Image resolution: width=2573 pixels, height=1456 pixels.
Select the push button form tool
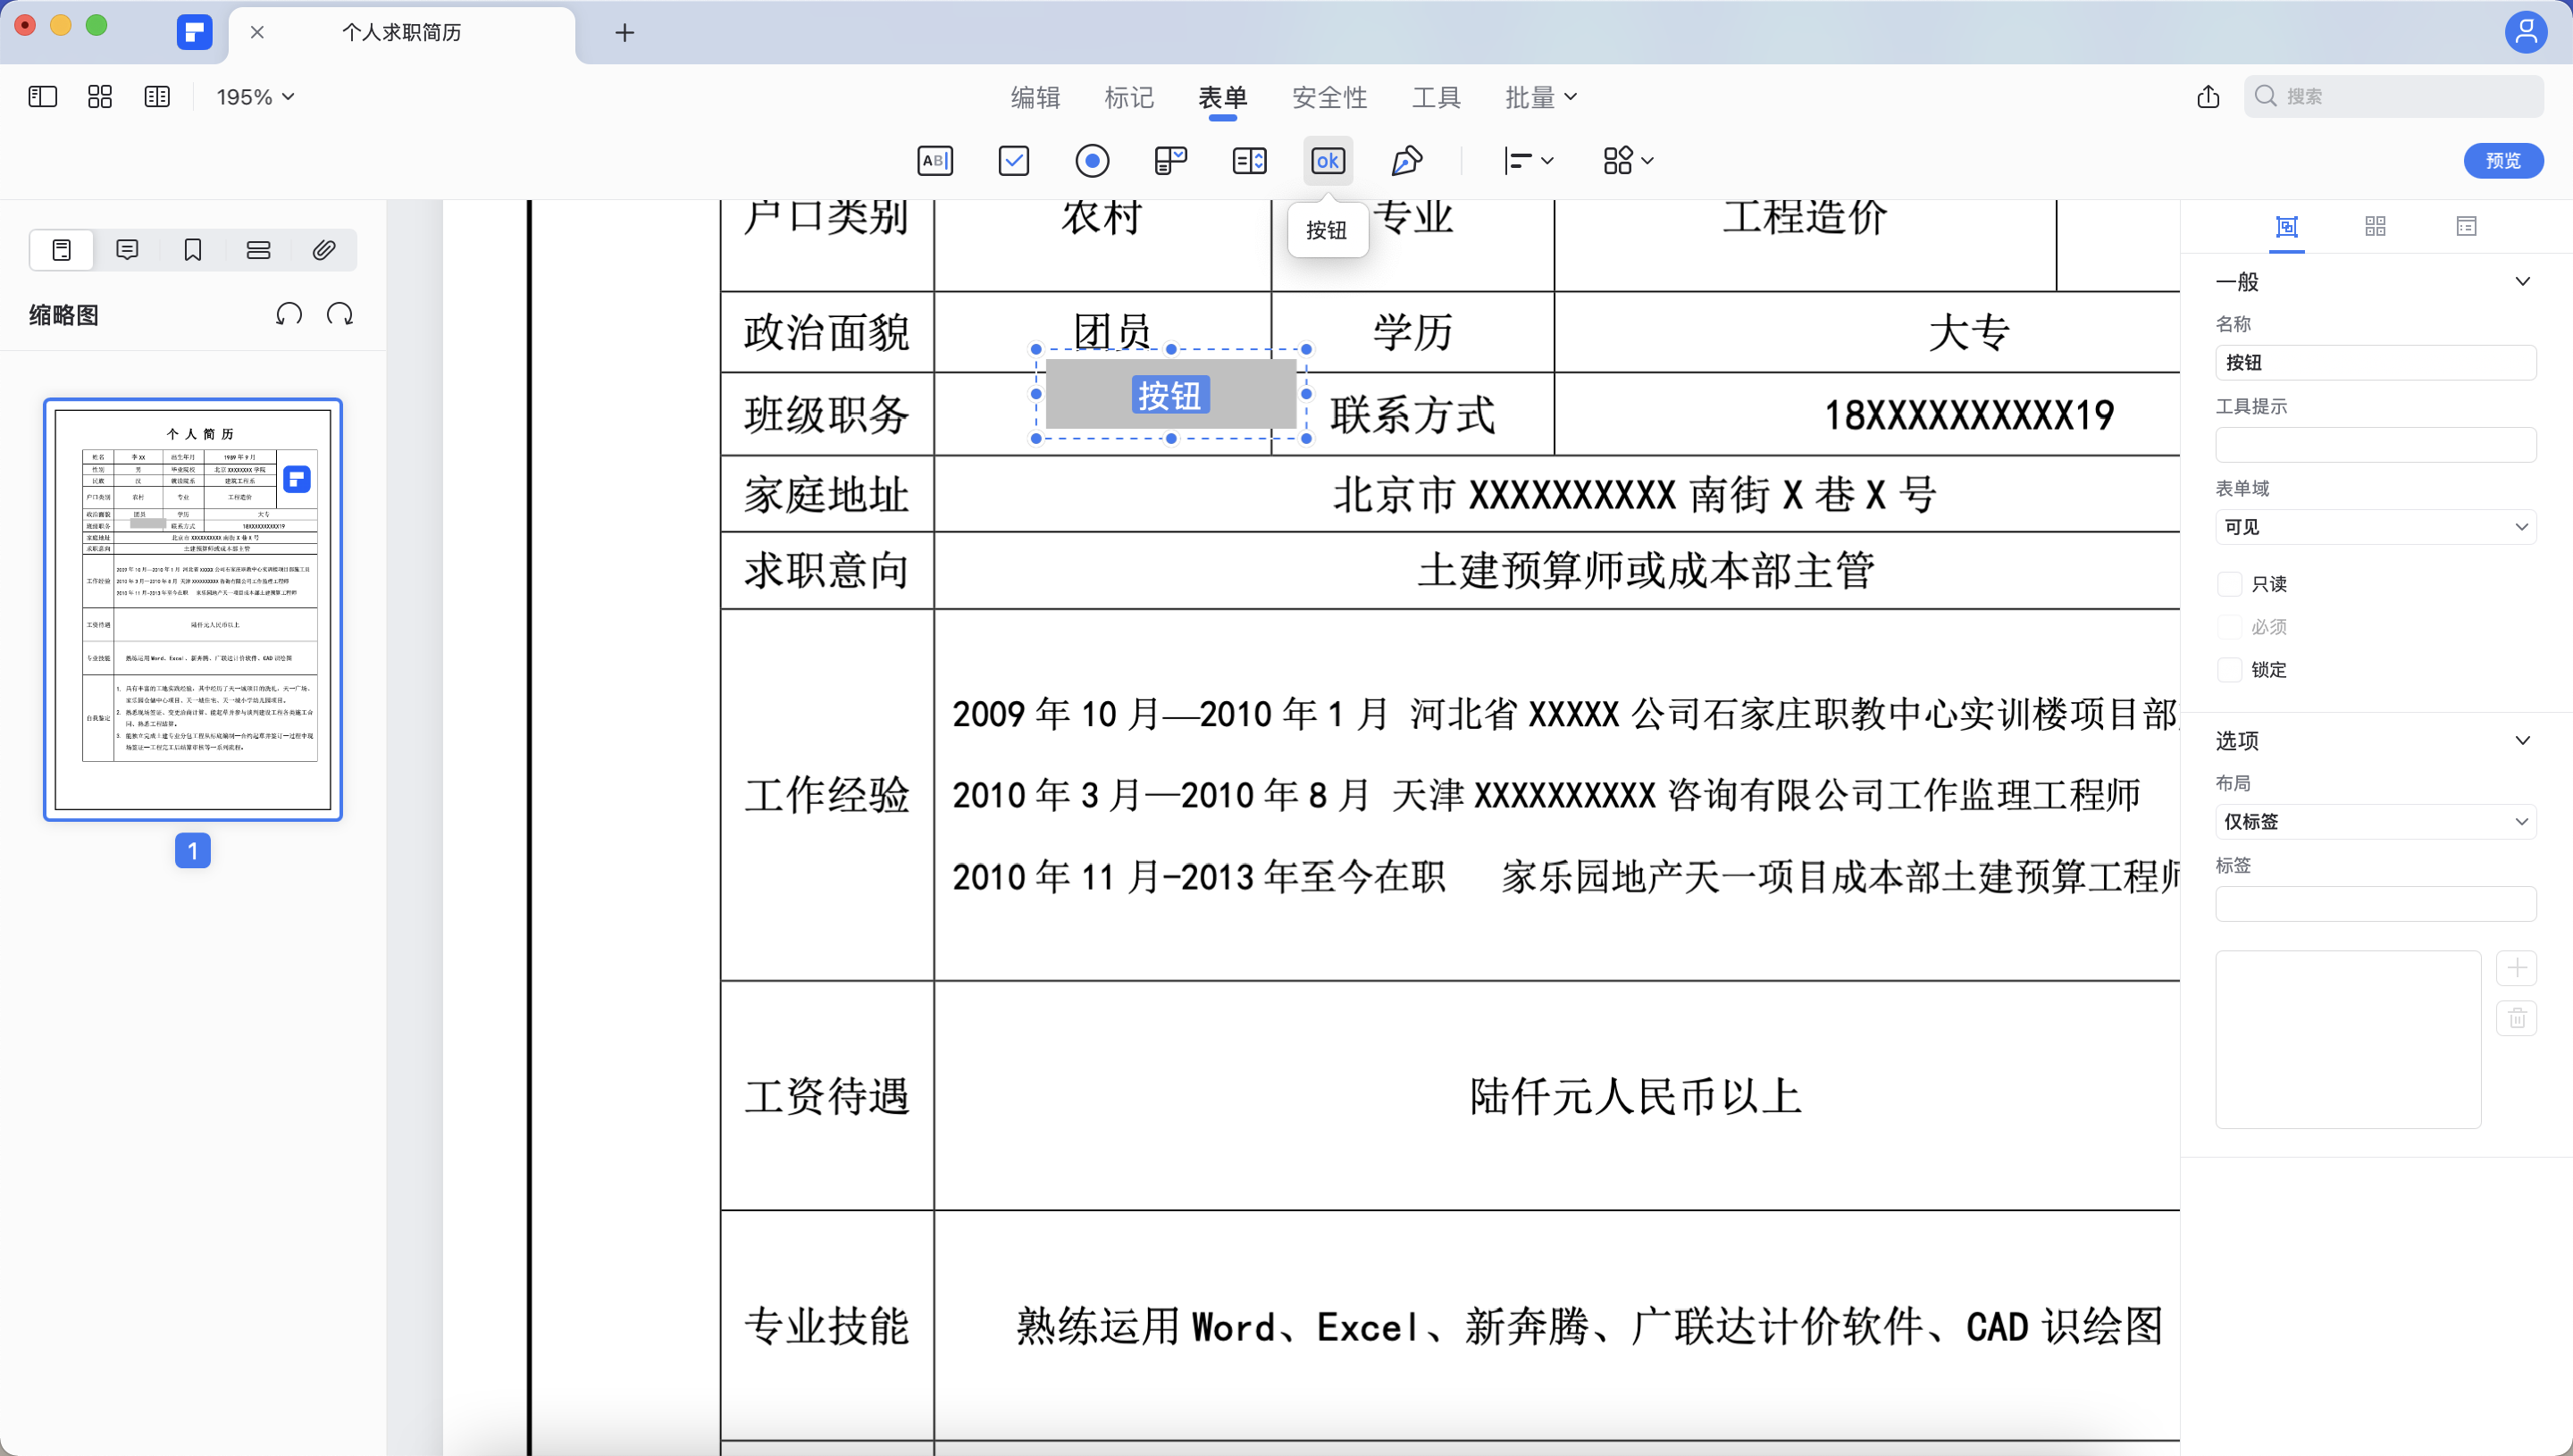point(1327,160)
